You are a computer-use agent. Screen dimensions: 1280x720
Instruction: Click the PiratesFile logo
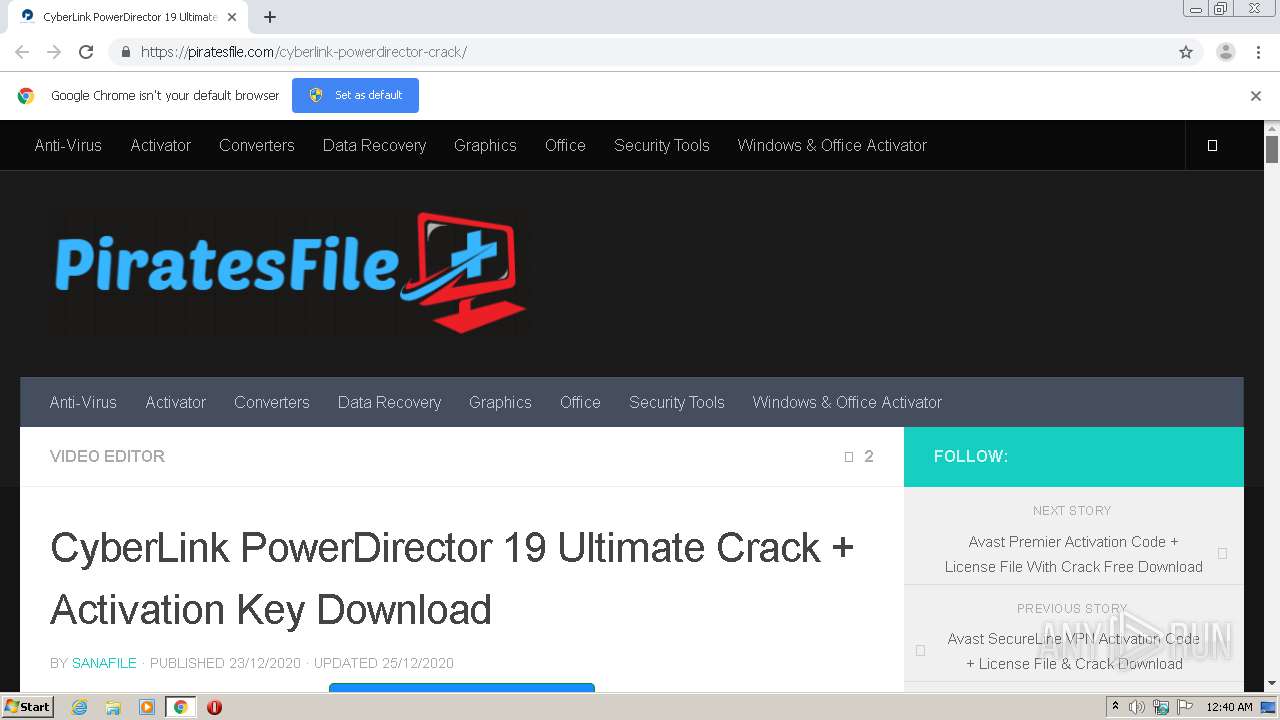(x=289, y=272)
